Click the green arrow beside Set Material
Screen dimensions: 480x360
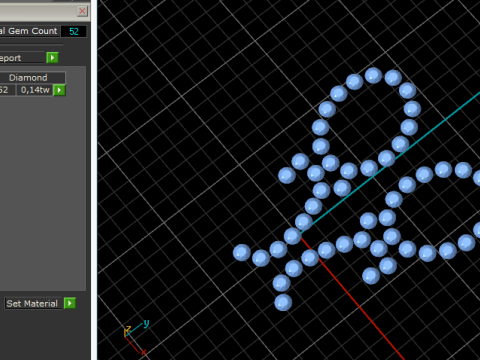pos(70,303)
